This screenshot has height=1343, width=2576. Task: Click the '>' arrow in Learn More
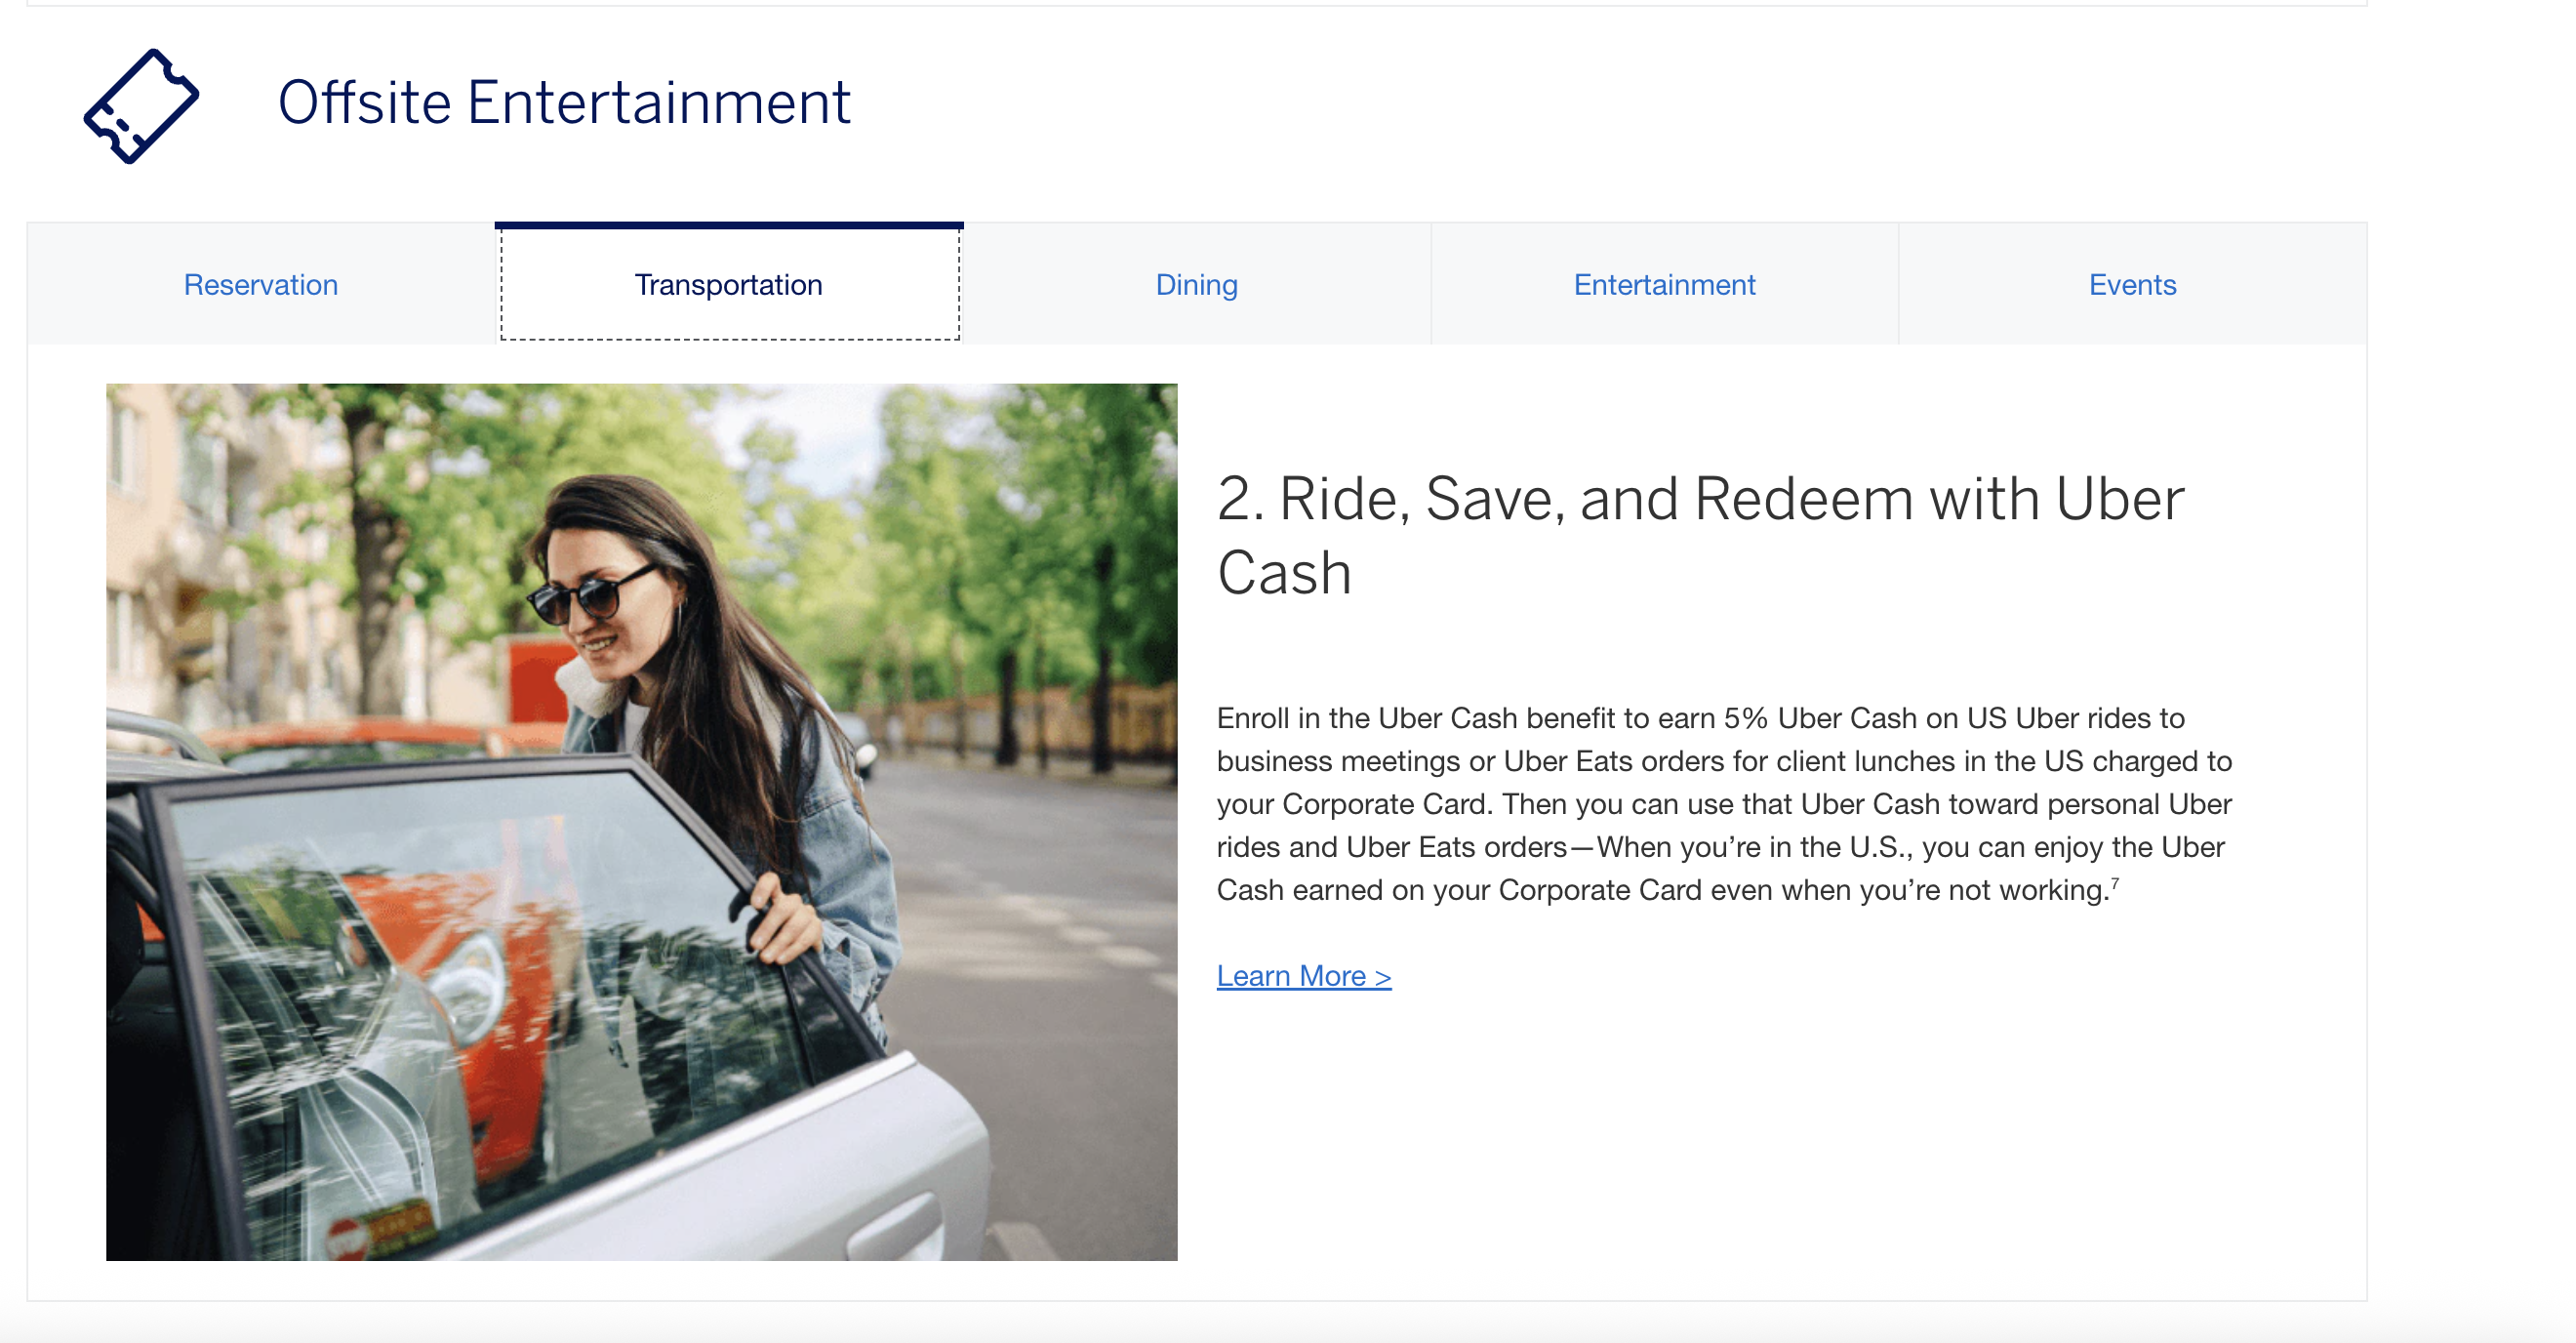tap(1382, 977)
